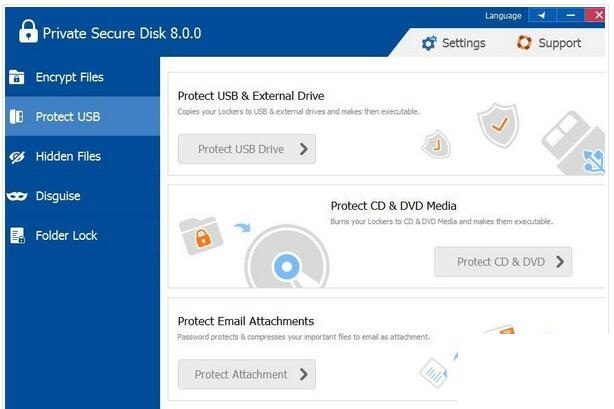
Task: Select Folder Lock in the sidebar
Action: tap(66, 236)
